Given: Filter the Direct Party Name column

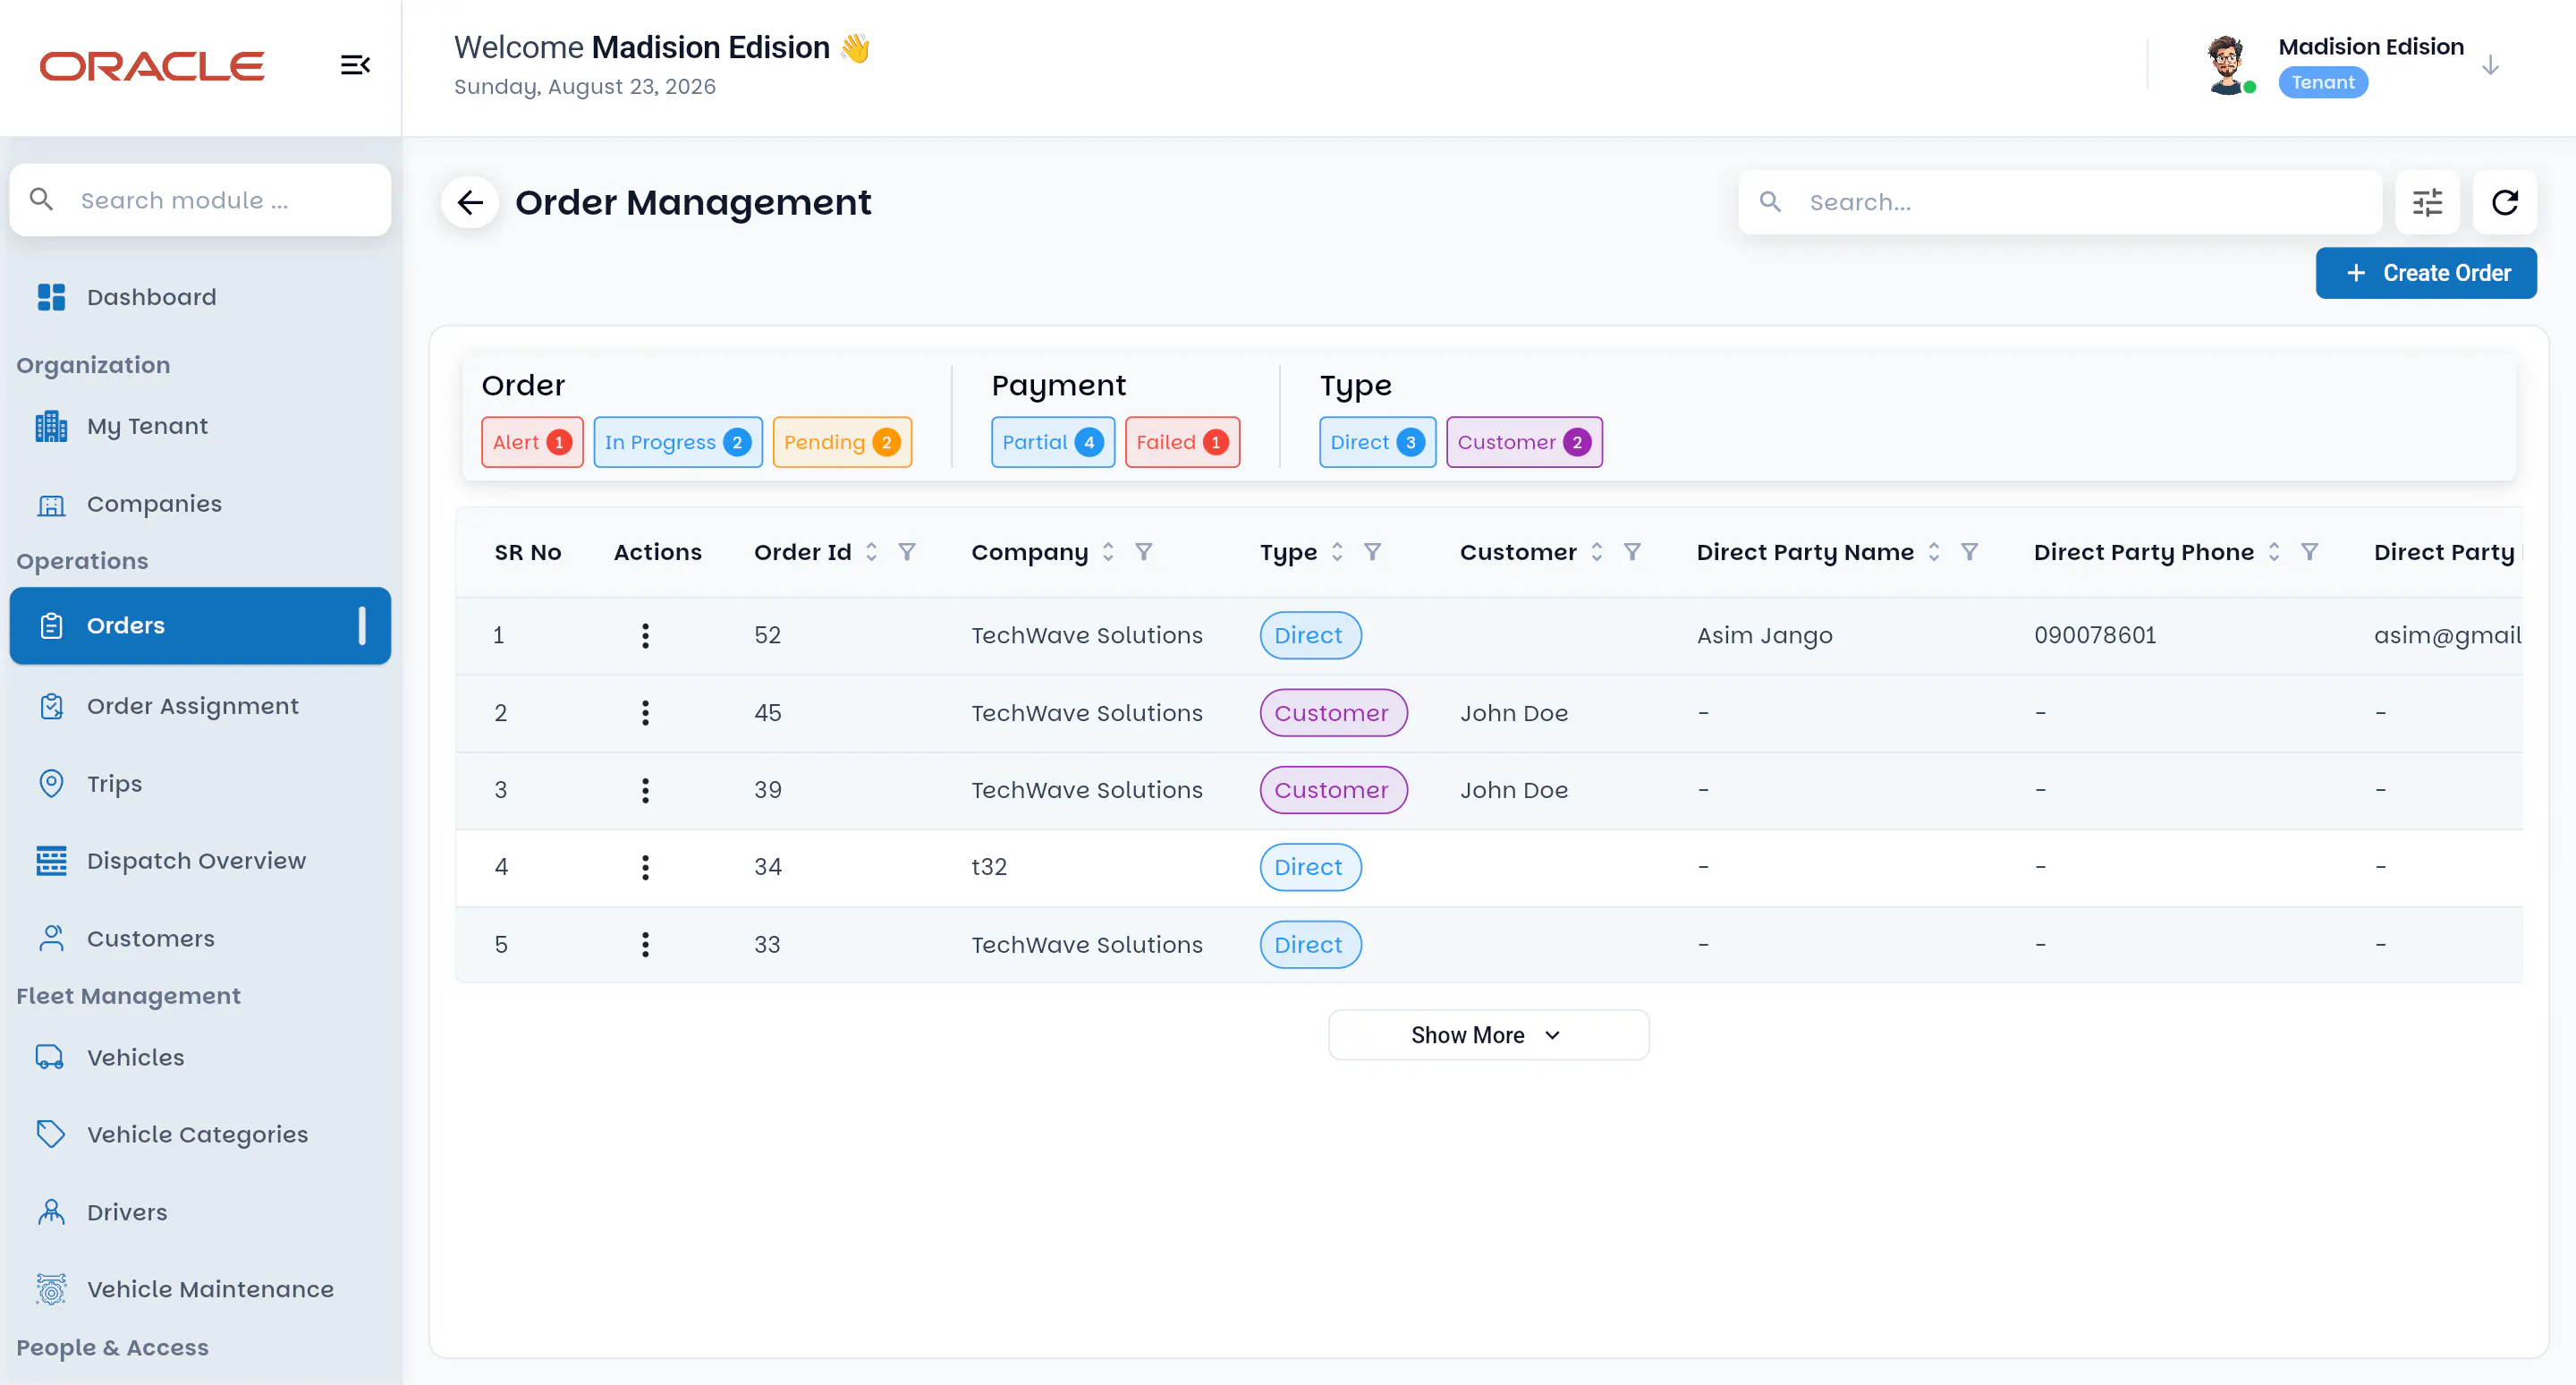Looking at the screenshot, I should 1969,552.
